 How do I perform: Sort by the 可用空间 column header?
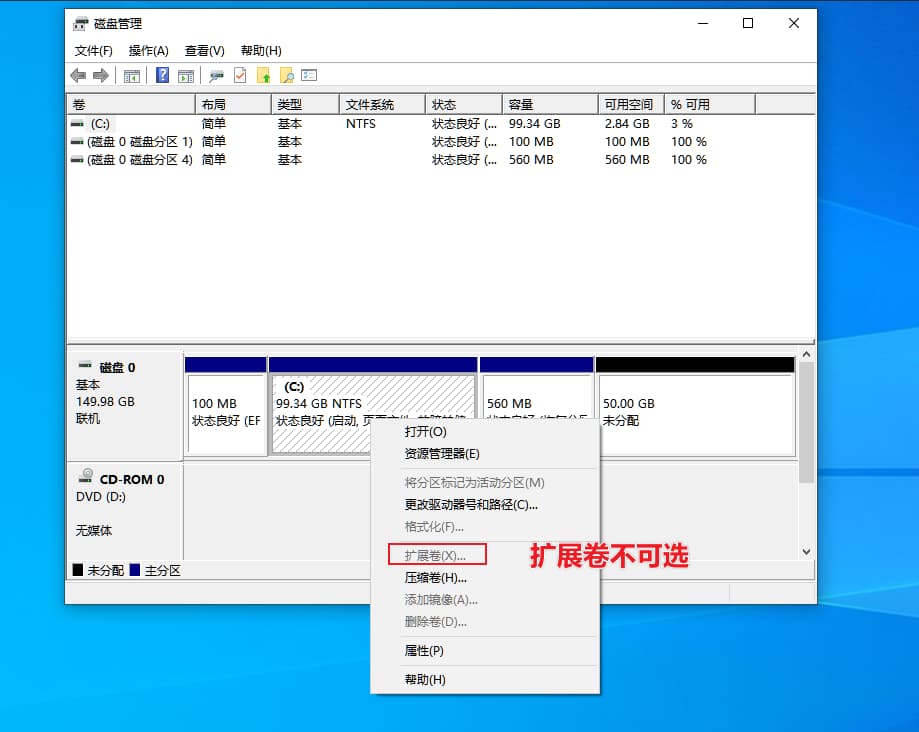point(631,104)
